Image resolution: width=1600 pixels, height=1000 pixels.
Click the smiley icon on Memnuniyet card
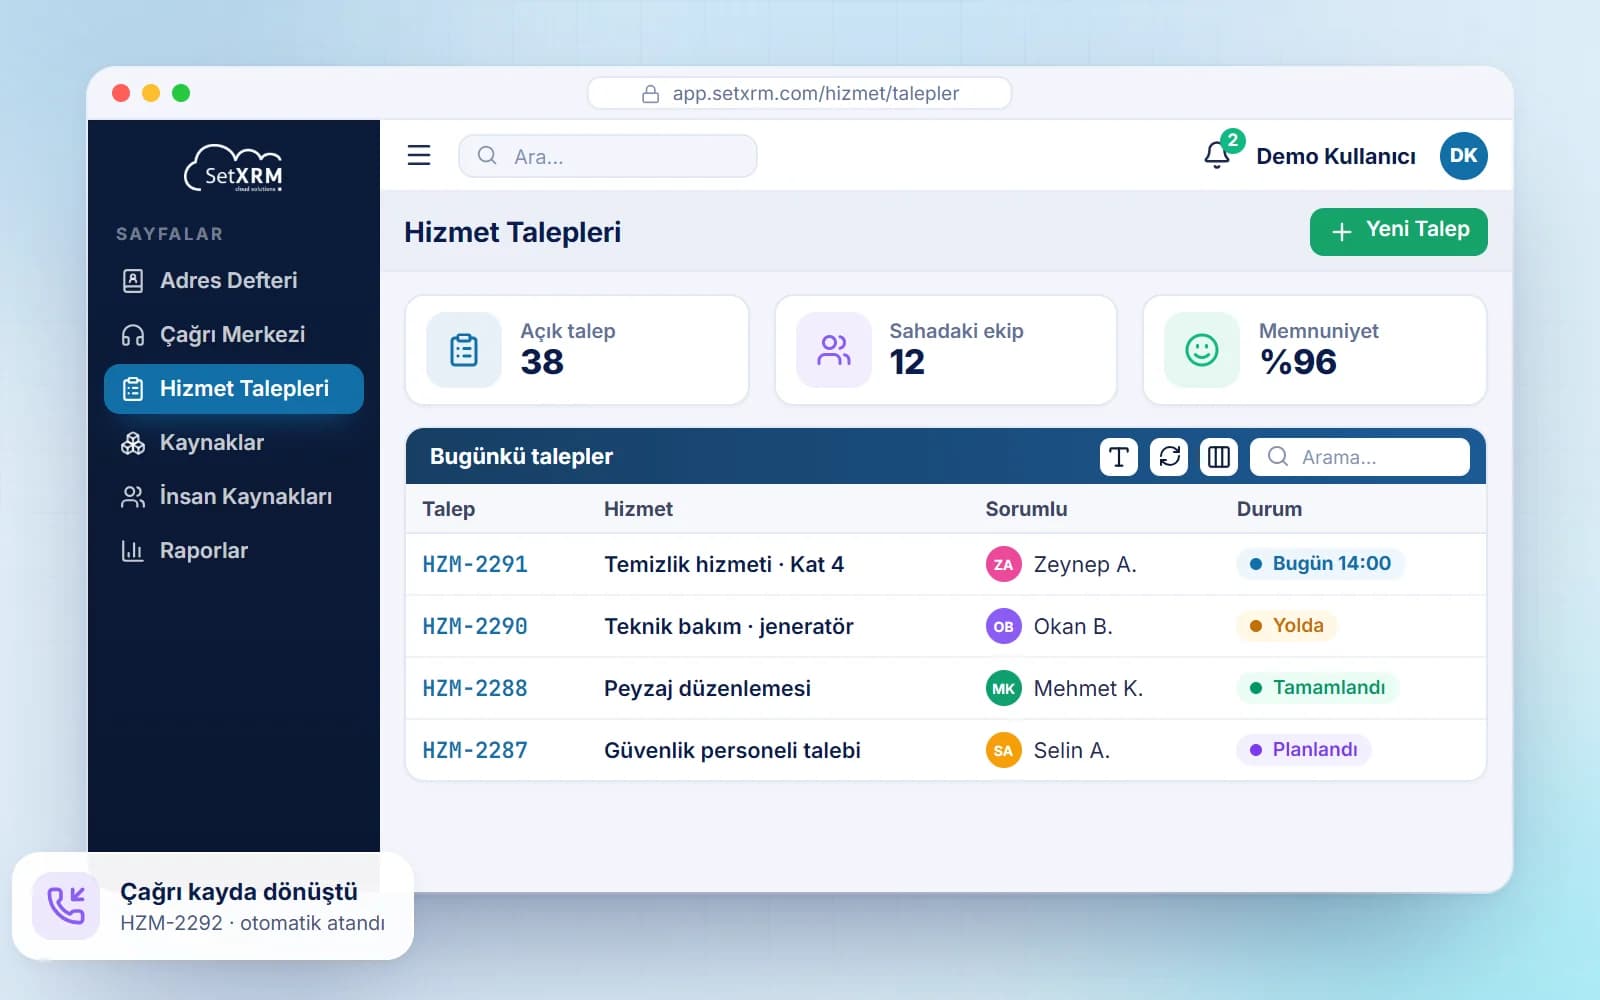[1201, 350]
